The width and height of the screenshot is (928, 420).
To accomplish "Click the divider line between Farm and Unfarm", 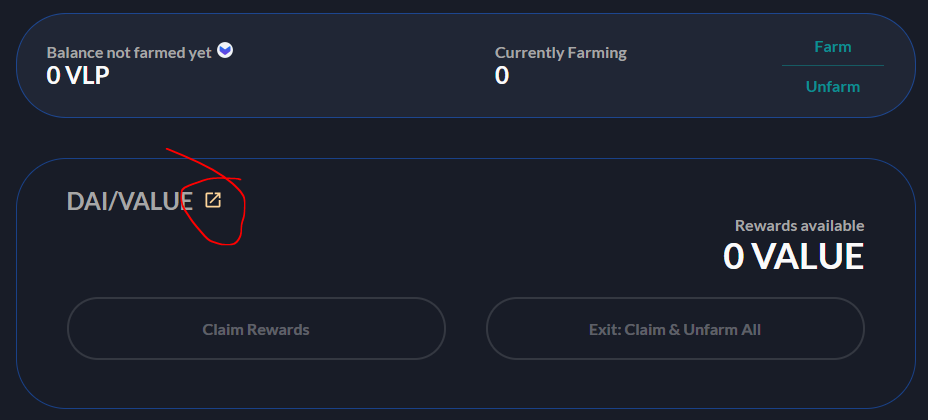I will pos(833,65).
